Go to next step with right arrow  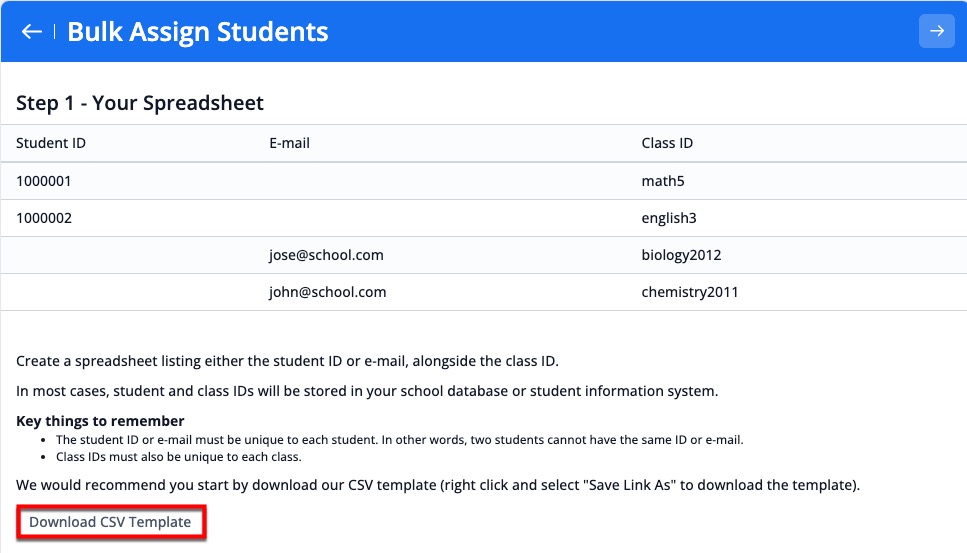tap(936, 32)
